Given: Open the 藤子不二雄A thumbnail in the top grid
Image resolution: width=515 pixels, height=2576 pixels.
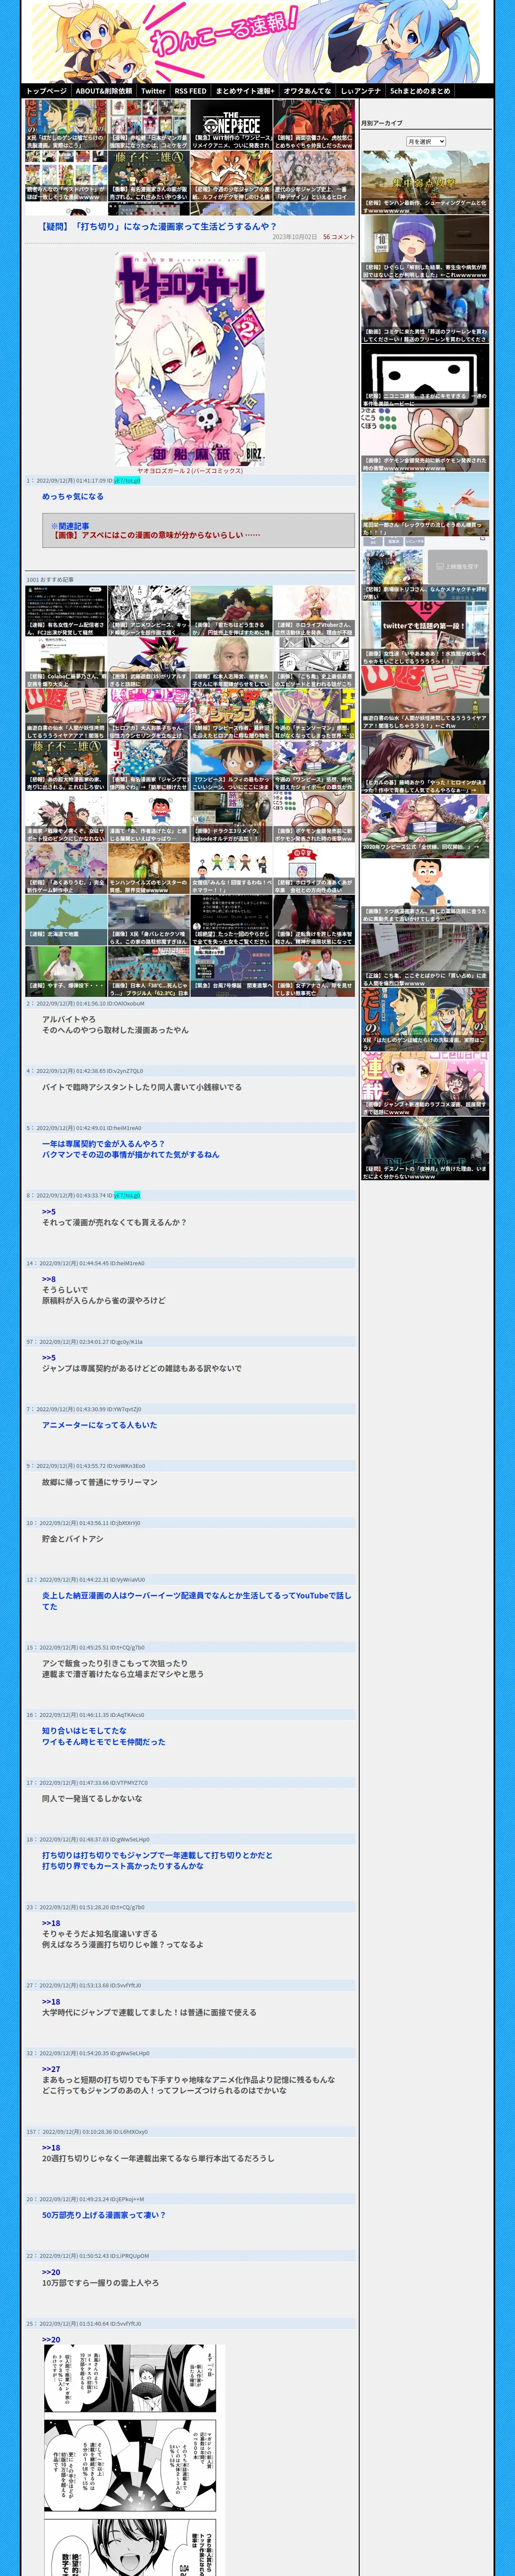Looking at the screenshot, I should [148, 176].
